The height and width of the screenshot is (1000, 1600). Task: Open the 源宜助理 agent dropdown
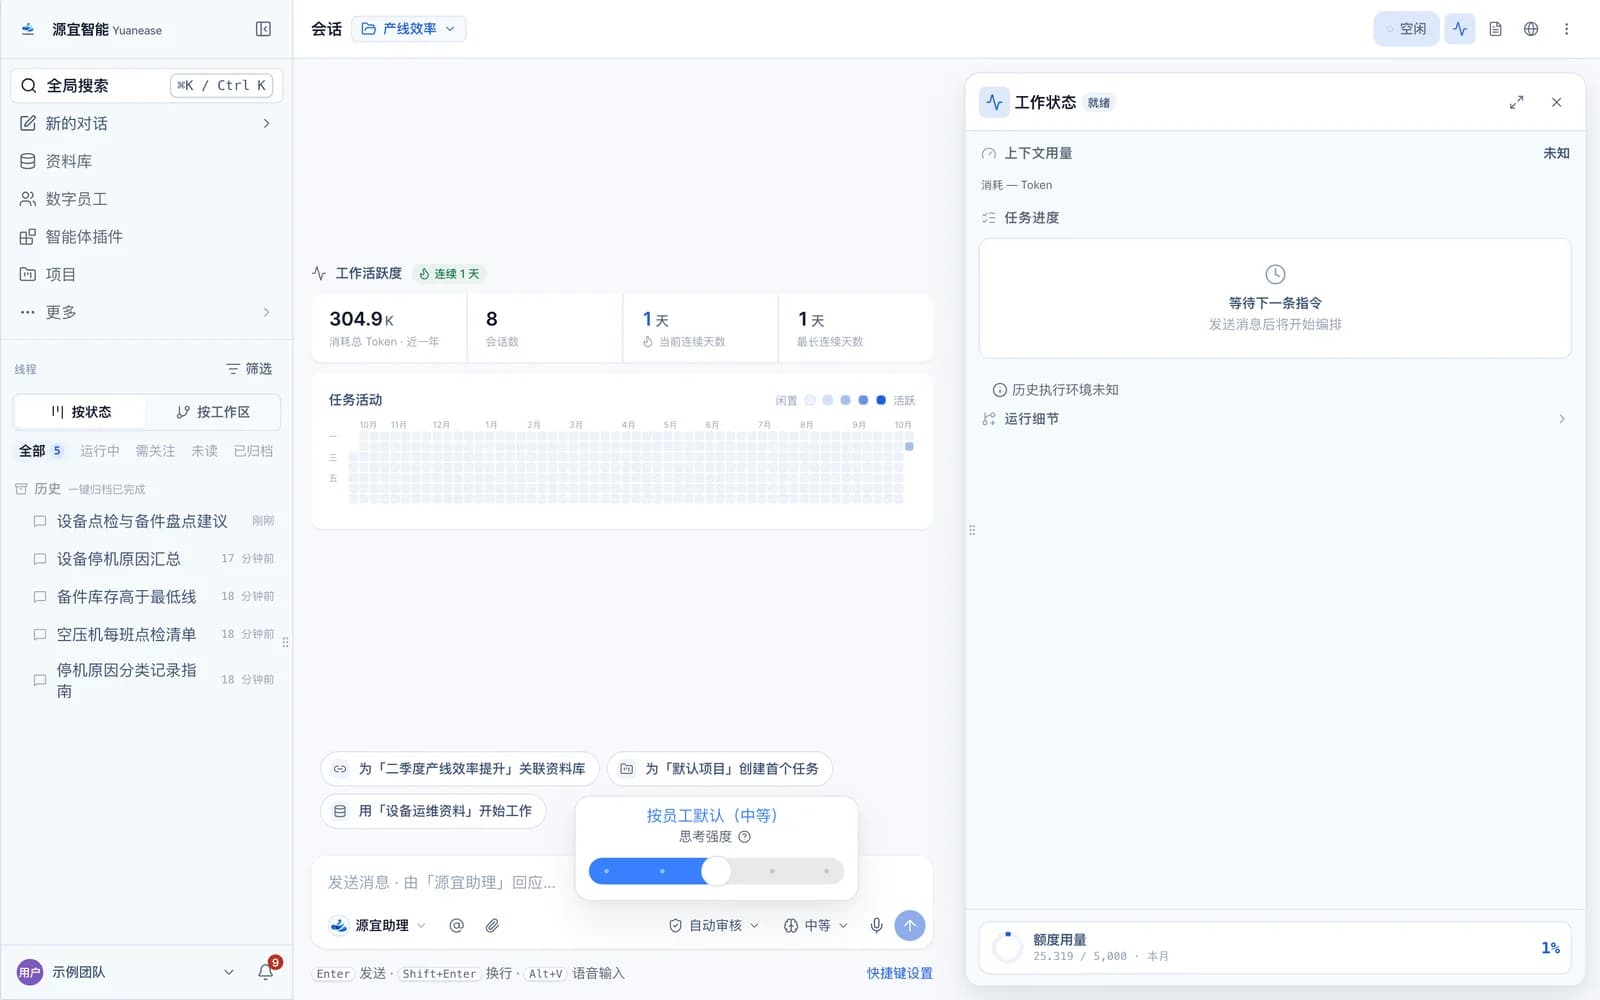[378, 926]
